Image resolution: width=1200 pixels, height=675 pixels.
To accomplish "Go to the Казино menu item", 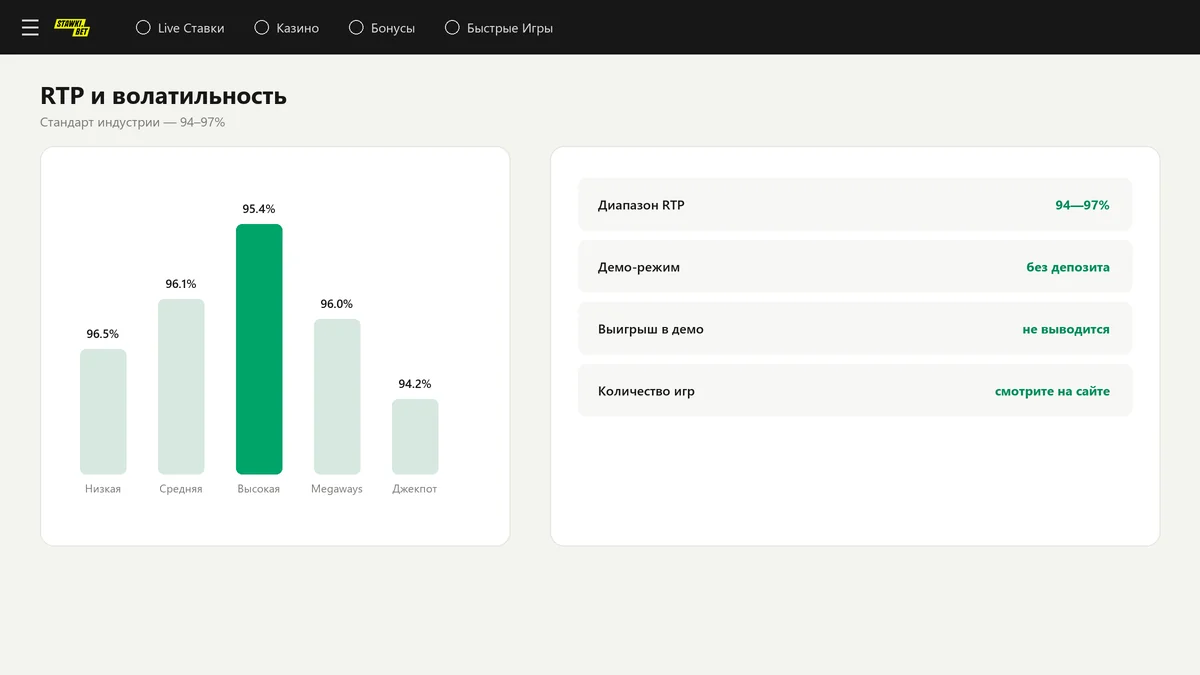I will pyautogui.click(x=298, y=28).
